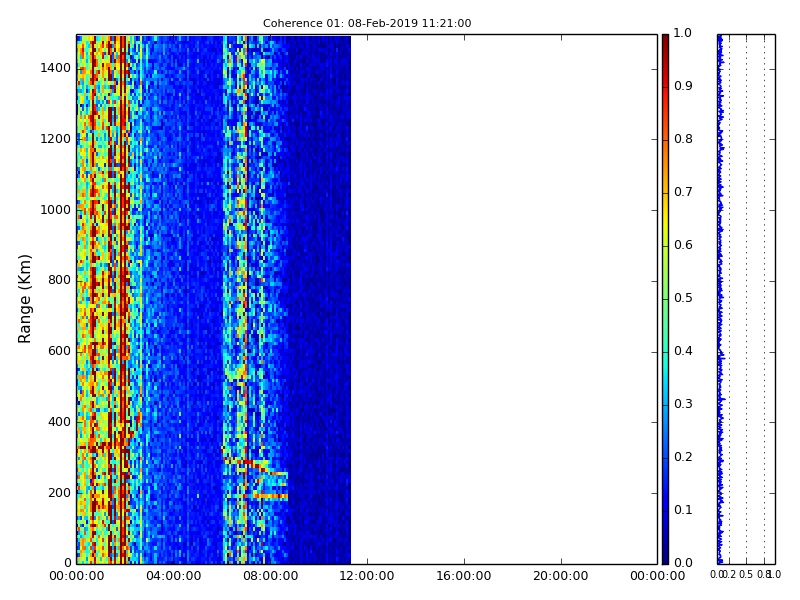
Task: Click the side profile plot's 0.5 tick label
Action: [746, 574]
